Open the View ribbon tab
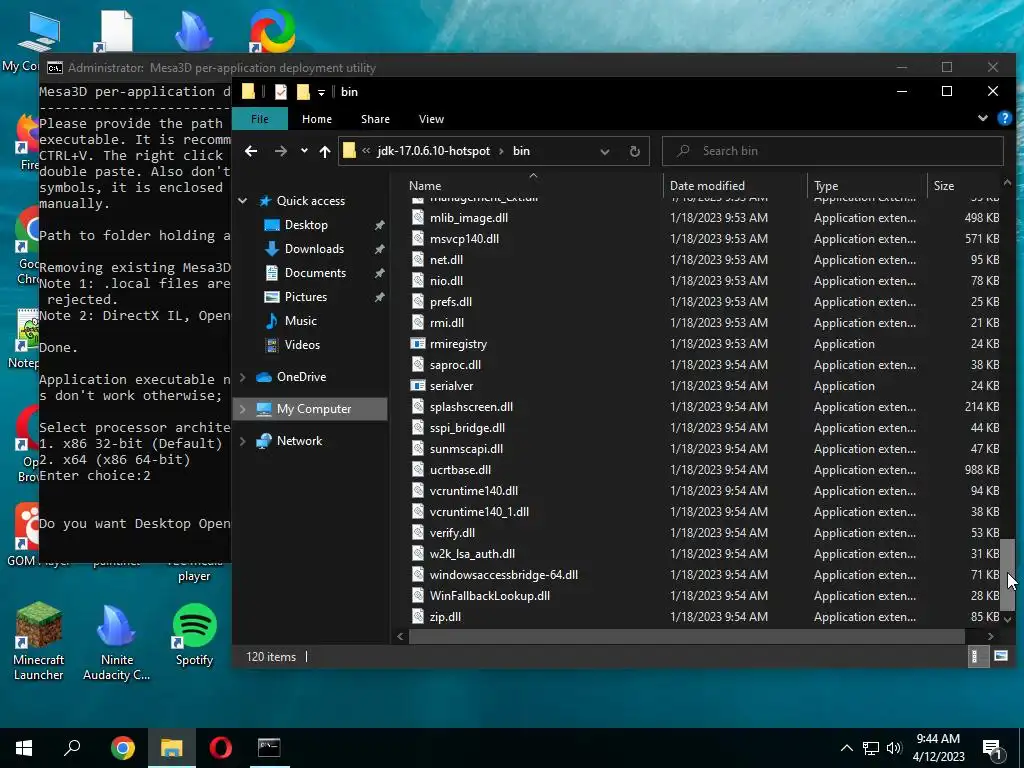1024x768 pixels. click(431, 119)
